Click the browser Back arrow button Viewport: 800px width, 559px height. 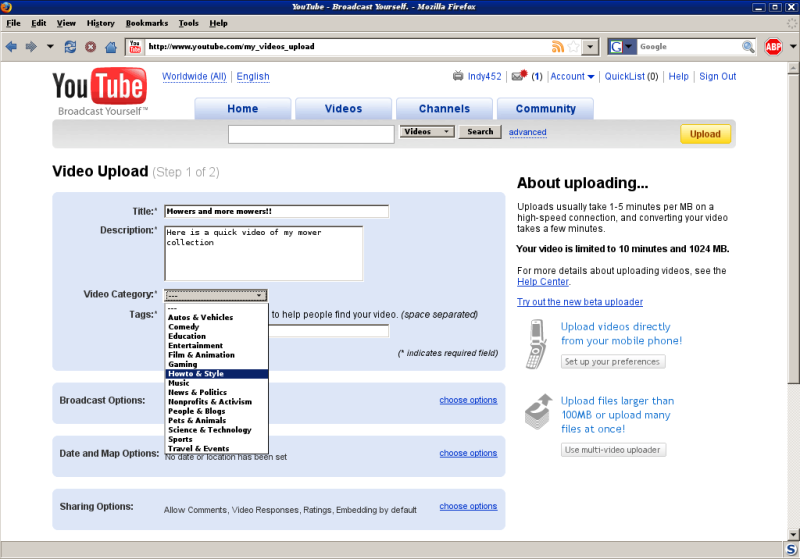[x=11, y=47]
